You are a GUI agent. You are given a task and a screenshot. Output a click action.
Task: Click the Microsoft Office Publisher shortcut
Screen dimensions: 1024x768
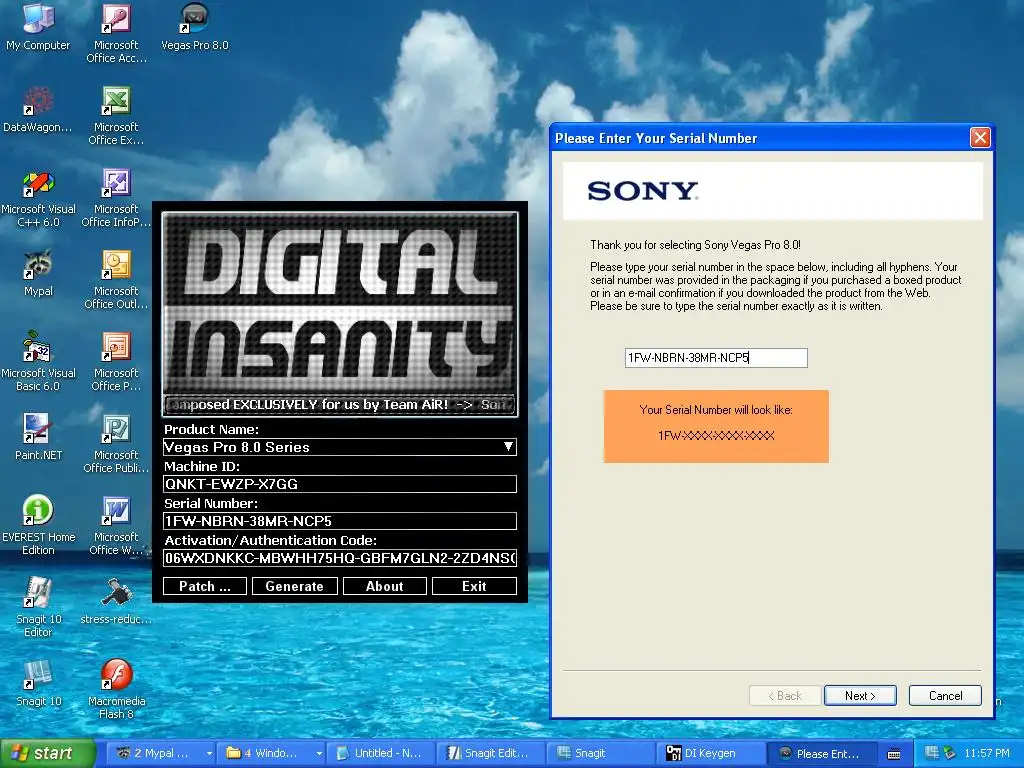[x=116, y=443]
